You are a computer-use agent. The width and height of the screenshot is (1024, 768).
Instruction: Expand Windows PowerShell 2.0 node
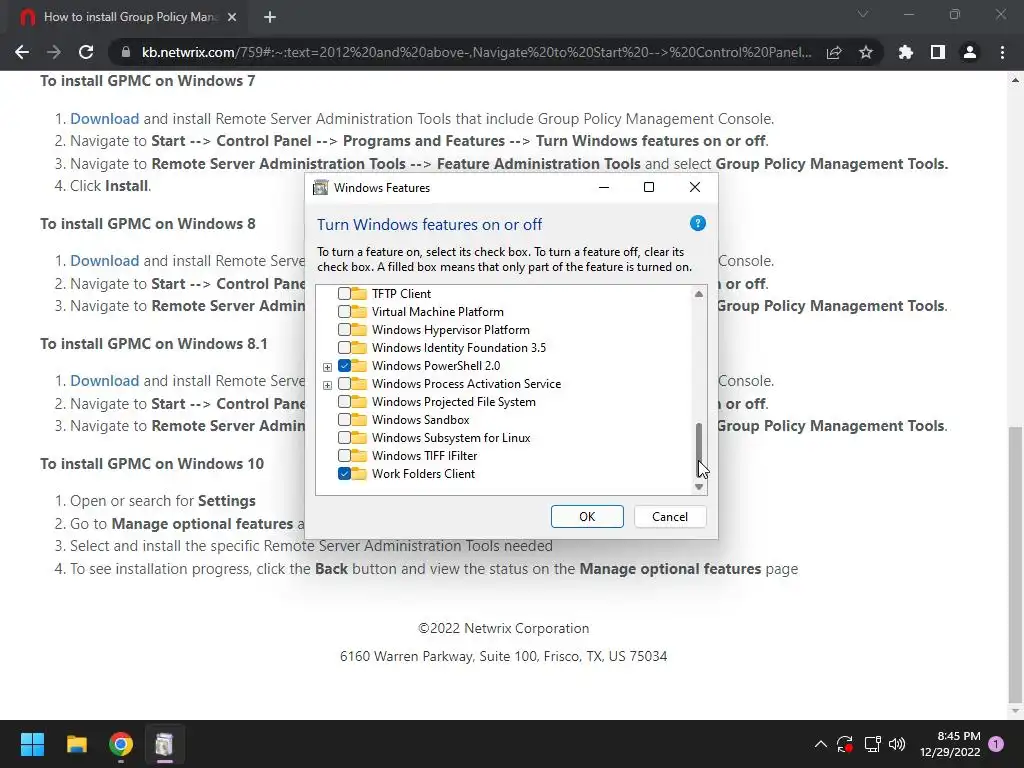(x=327, y=367)
